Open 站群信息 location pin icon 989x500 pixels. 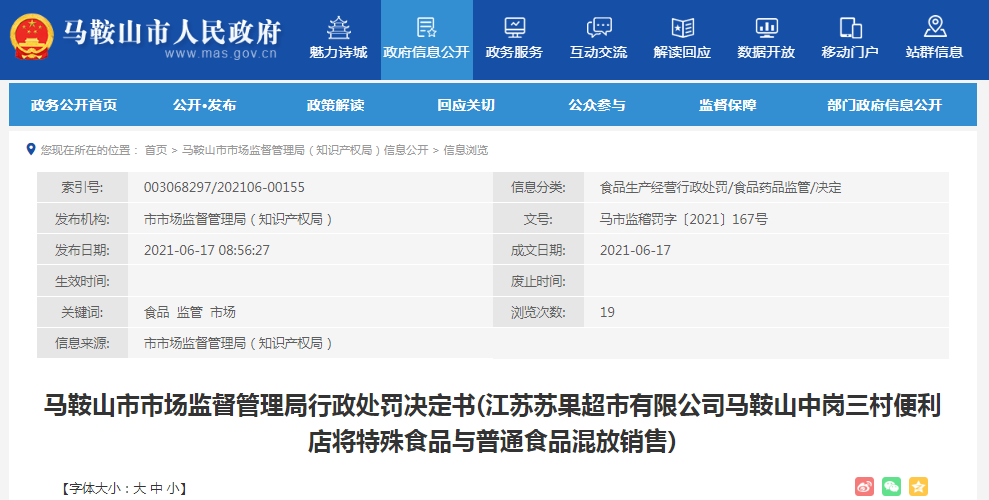[934, 27]
